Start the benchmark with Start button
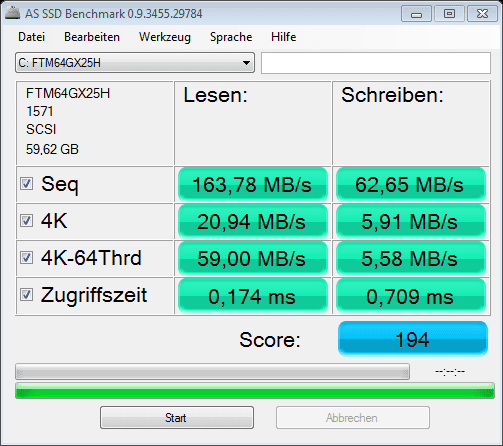The image size is (503, 446). click(177, 417)
